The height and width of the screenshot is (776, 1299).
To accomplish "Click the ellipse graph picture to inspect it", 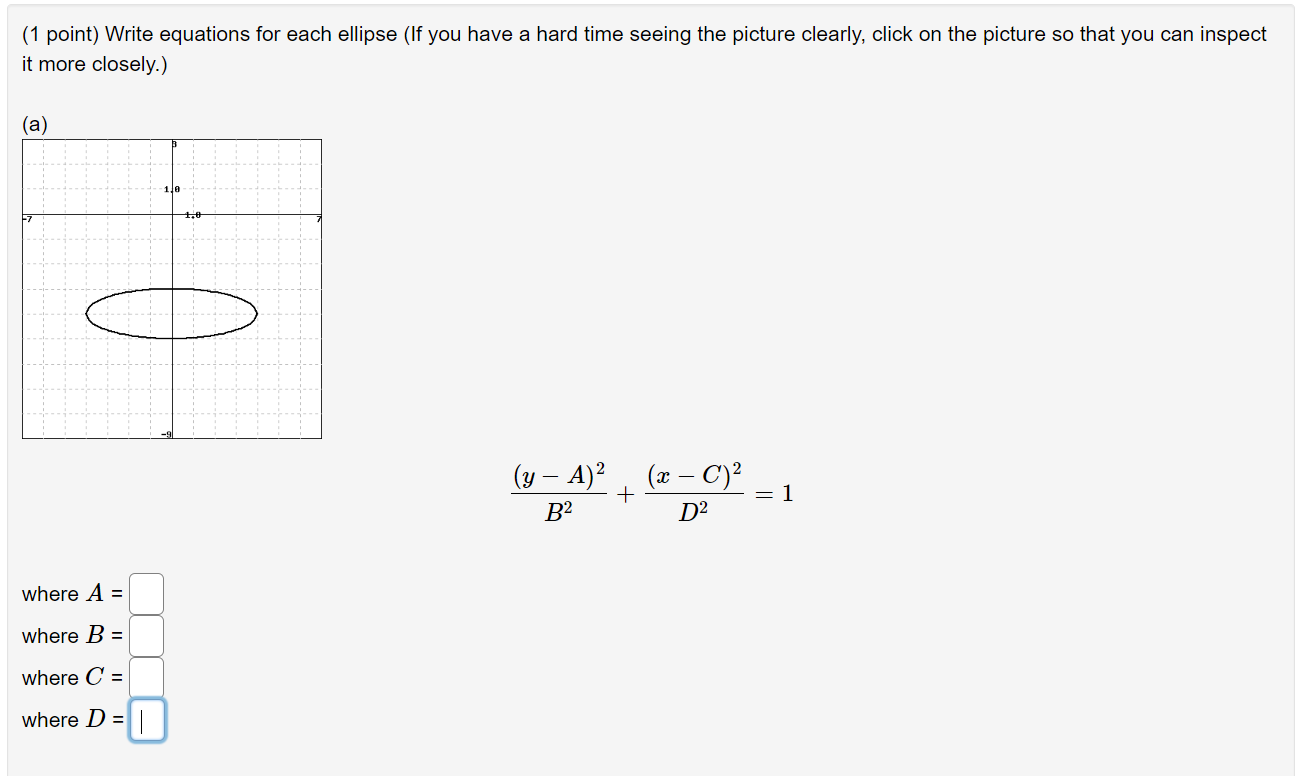I will (170, 290).
